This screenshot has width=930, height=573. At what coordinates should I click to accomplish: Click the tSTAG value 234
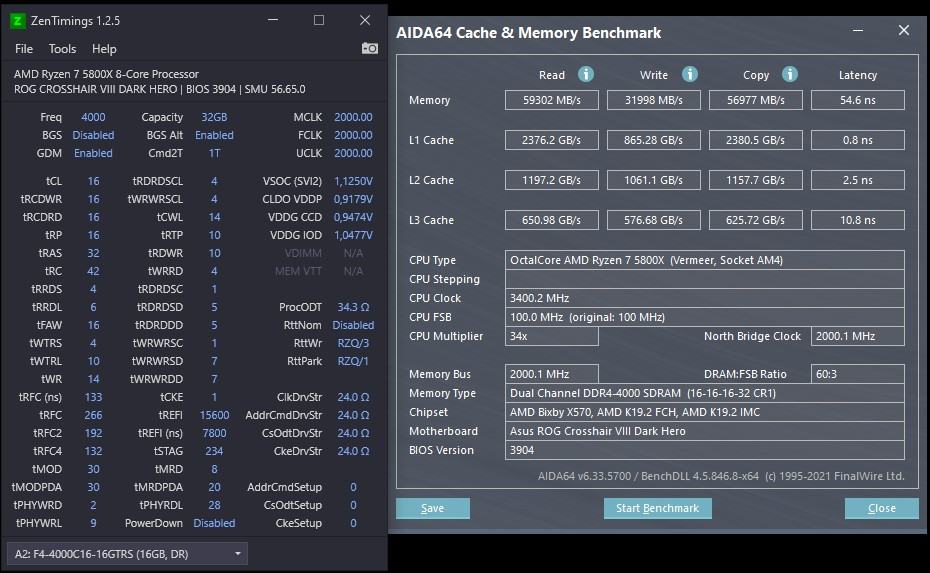(x=214, y=451)
